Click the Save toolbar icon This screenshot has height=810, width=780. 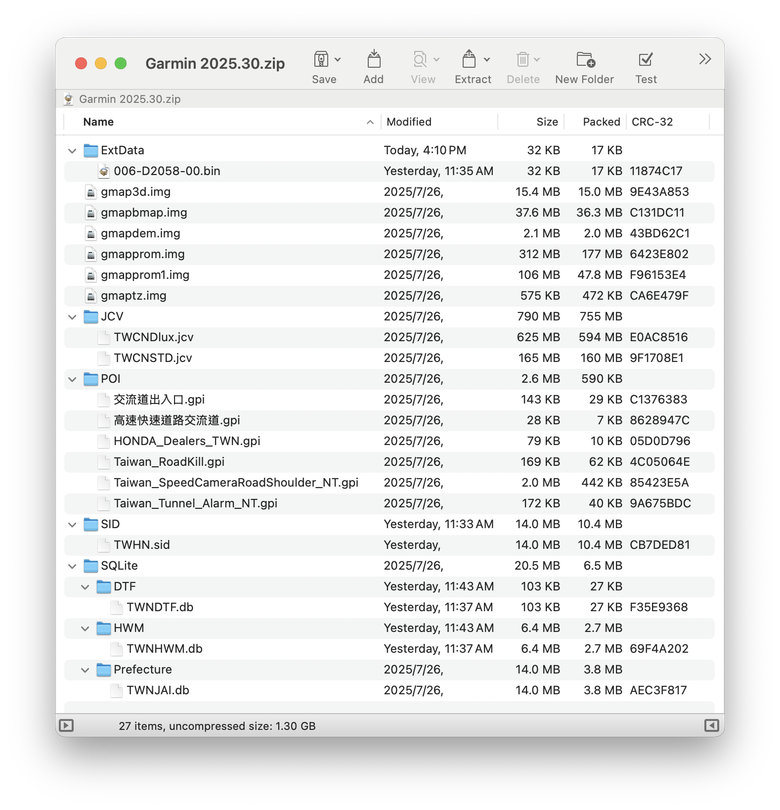point(321,59)
